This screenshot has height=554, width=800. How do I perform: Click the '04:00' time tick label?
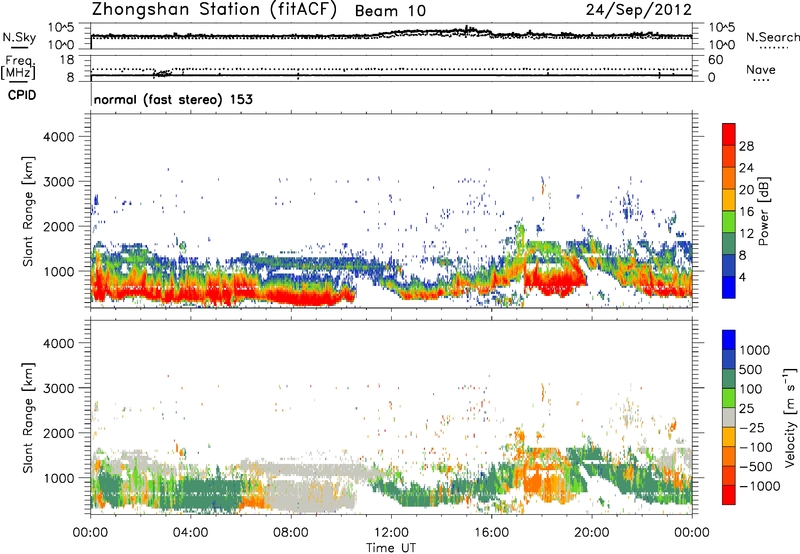190,533
